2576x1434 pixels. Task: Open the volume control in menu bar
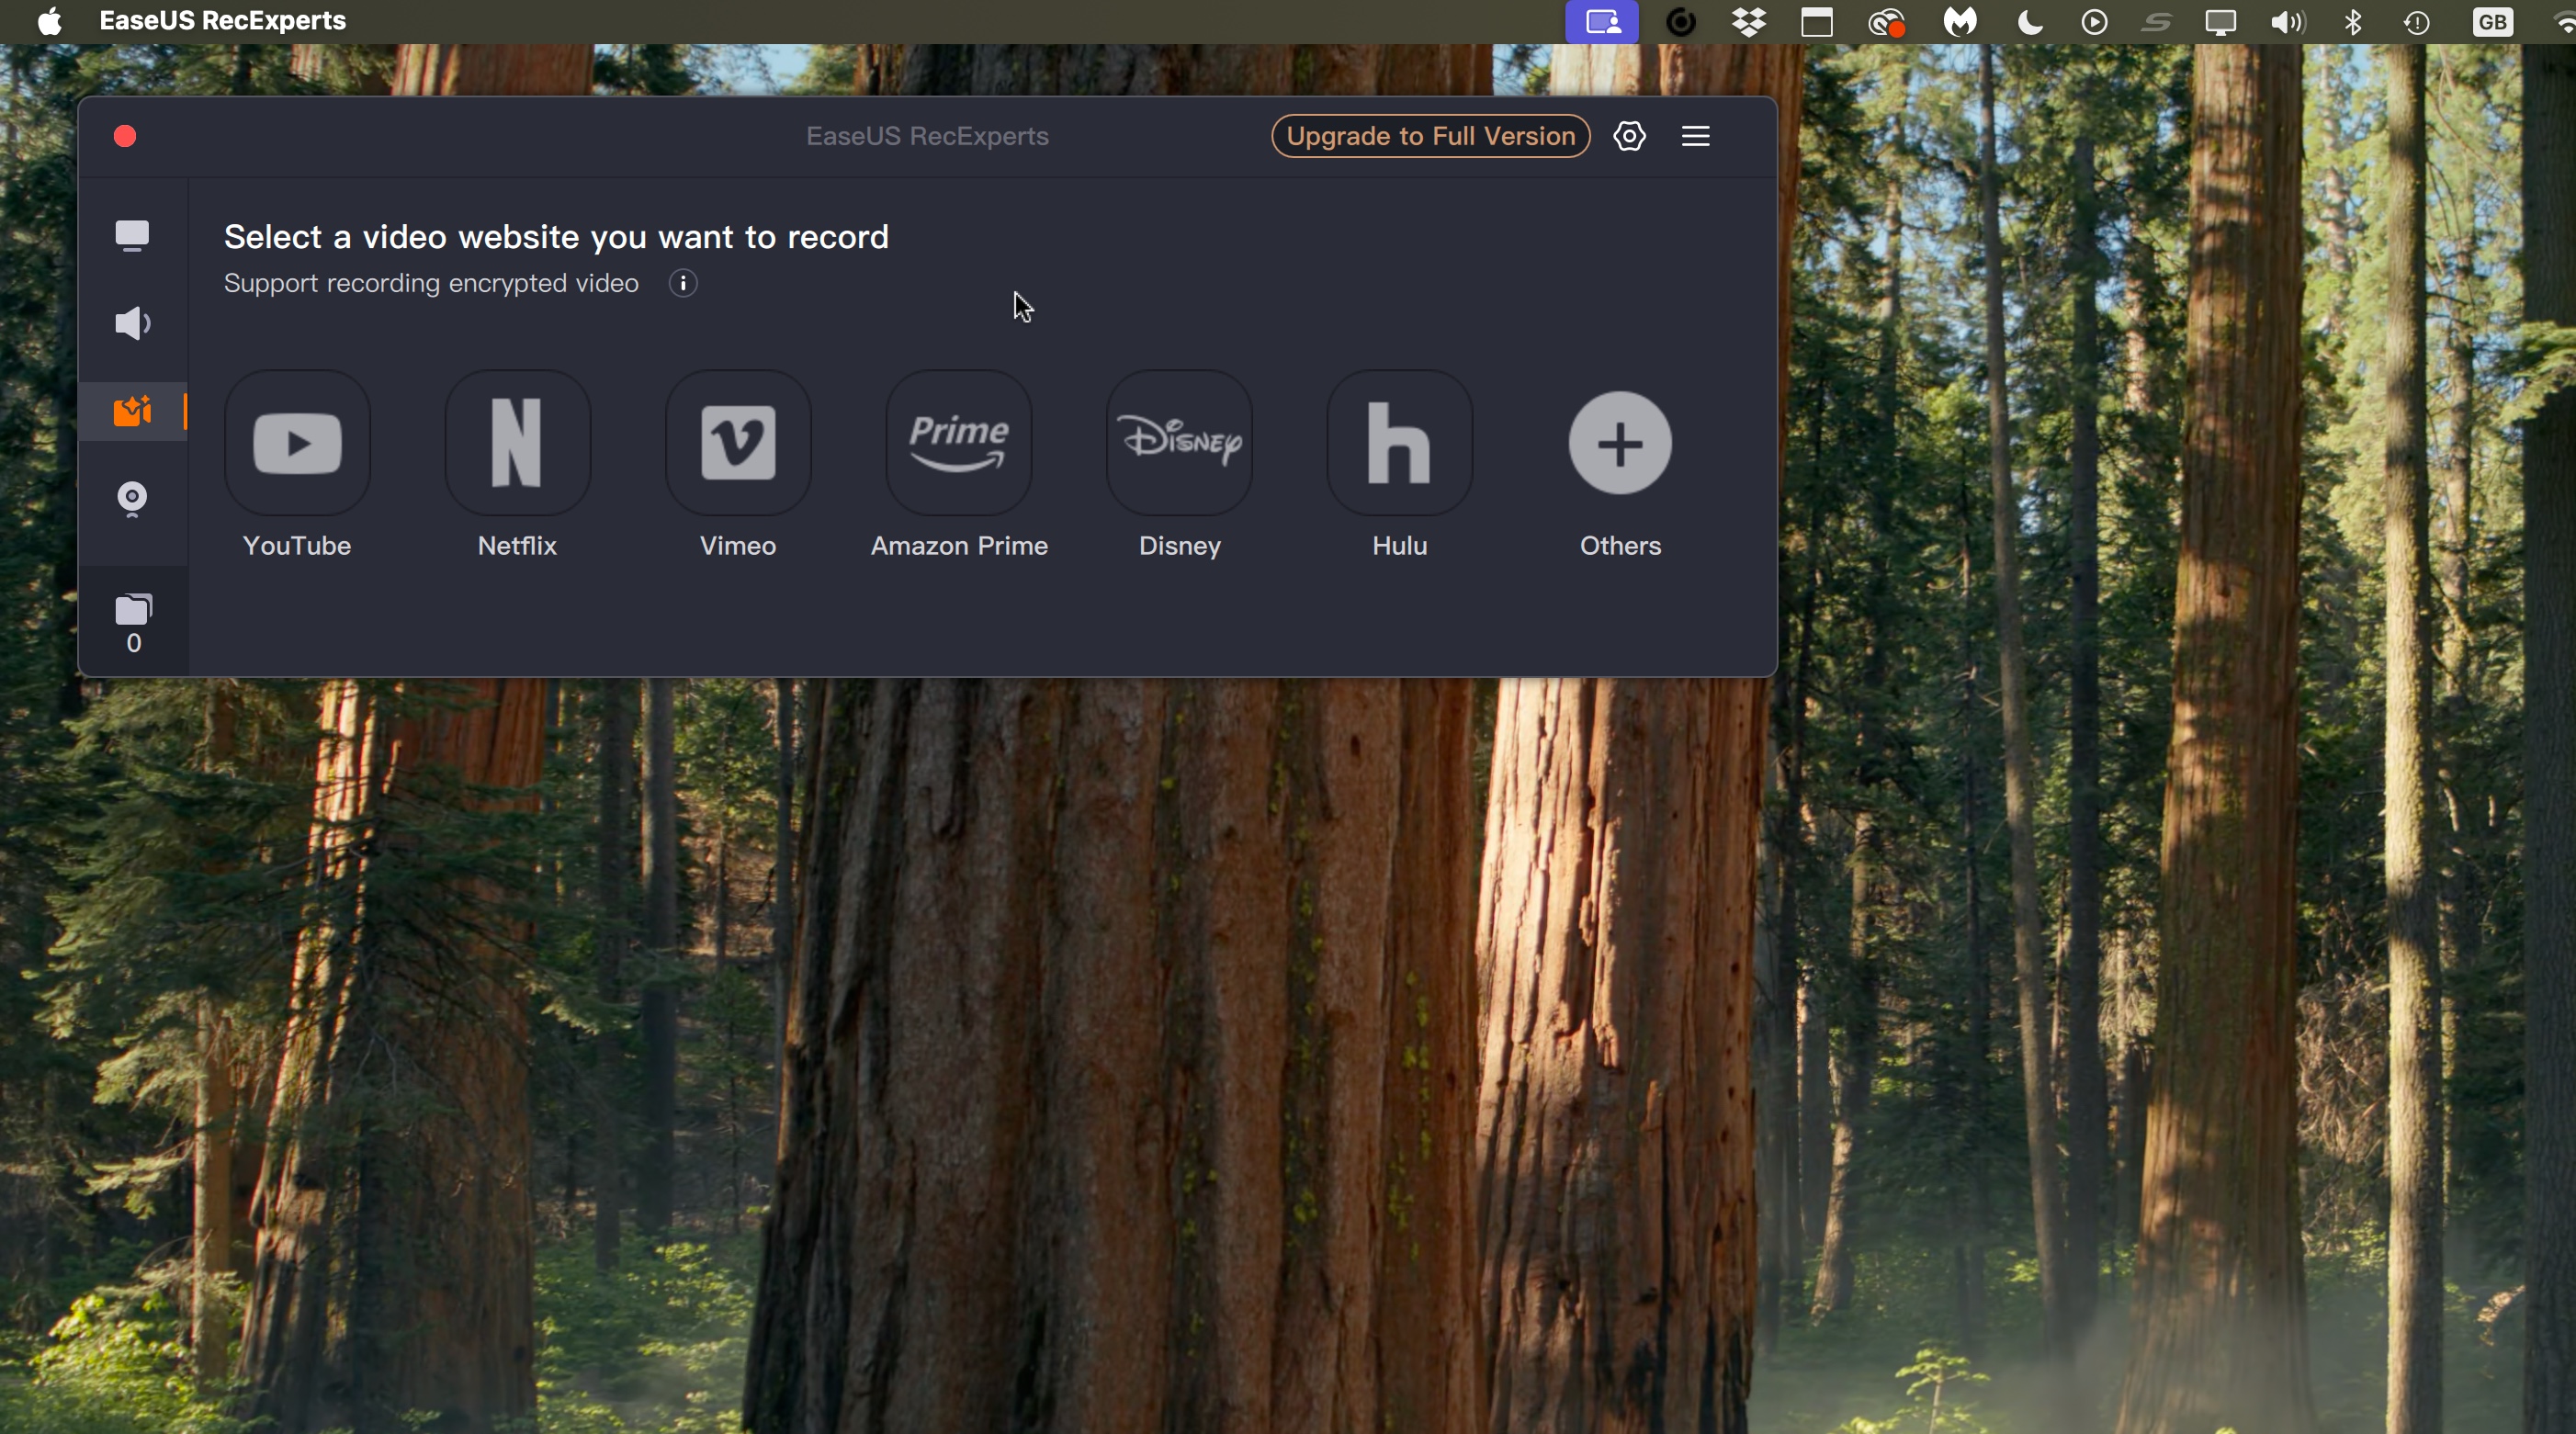click(2287, 22)
